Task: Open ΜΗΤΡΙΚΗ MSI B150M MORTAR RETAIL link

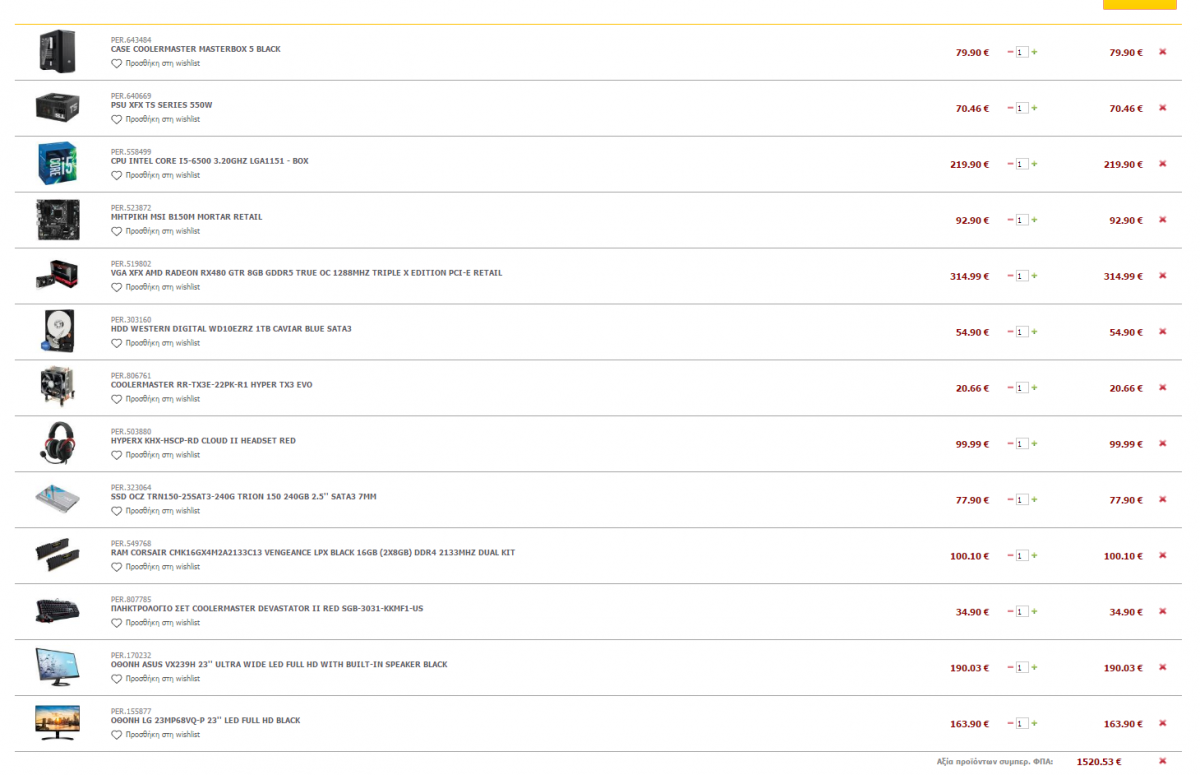Action: [187, 217]
